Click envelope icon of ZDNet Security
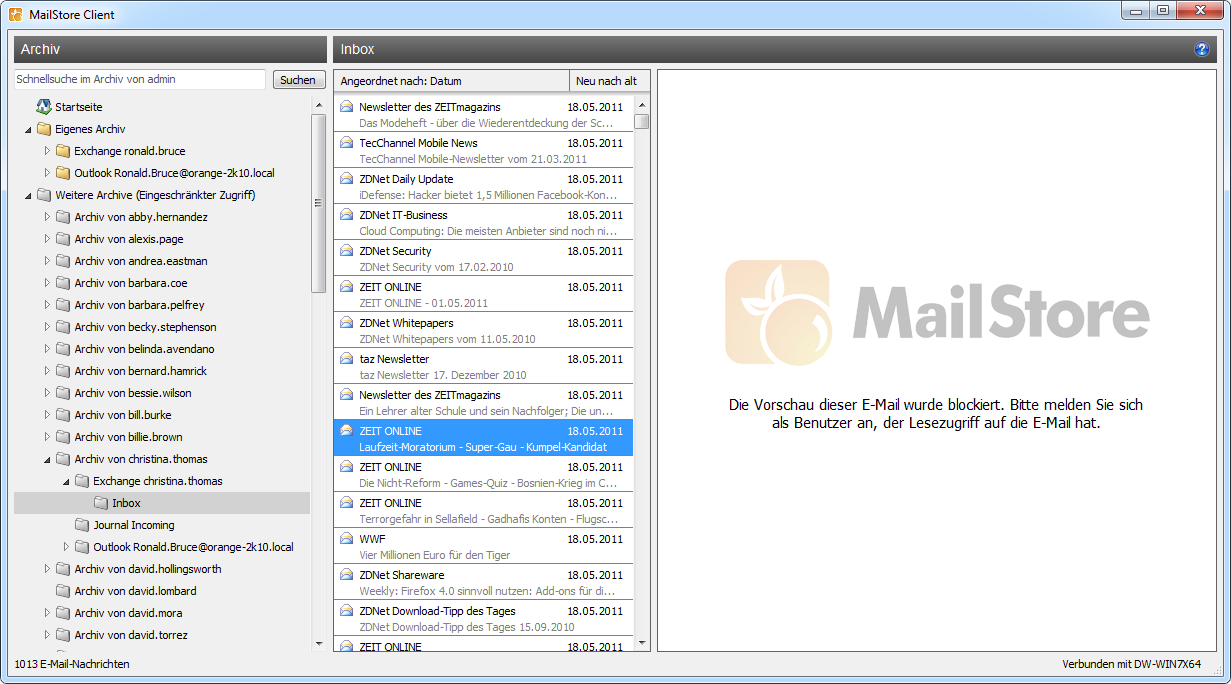This screenshot has height=684, width=1231. [x=347, y=251]
